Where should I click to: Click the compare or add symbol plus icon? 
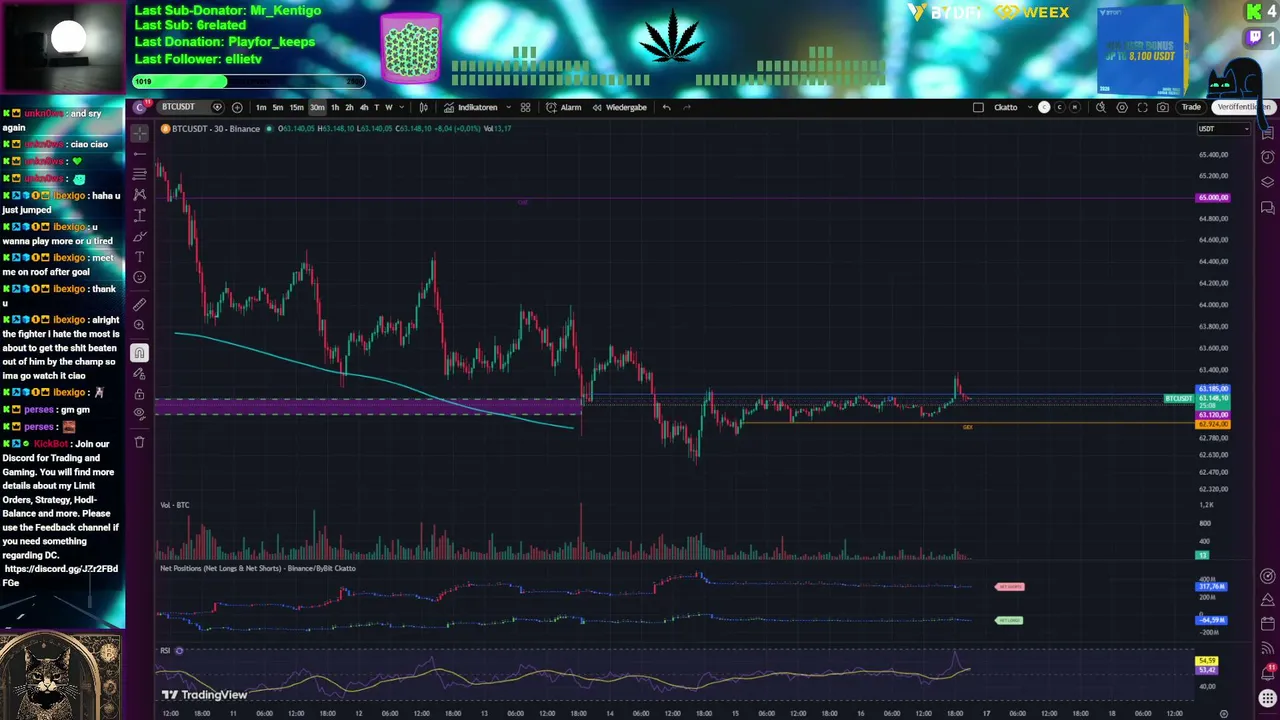click(x=237, y=107)
